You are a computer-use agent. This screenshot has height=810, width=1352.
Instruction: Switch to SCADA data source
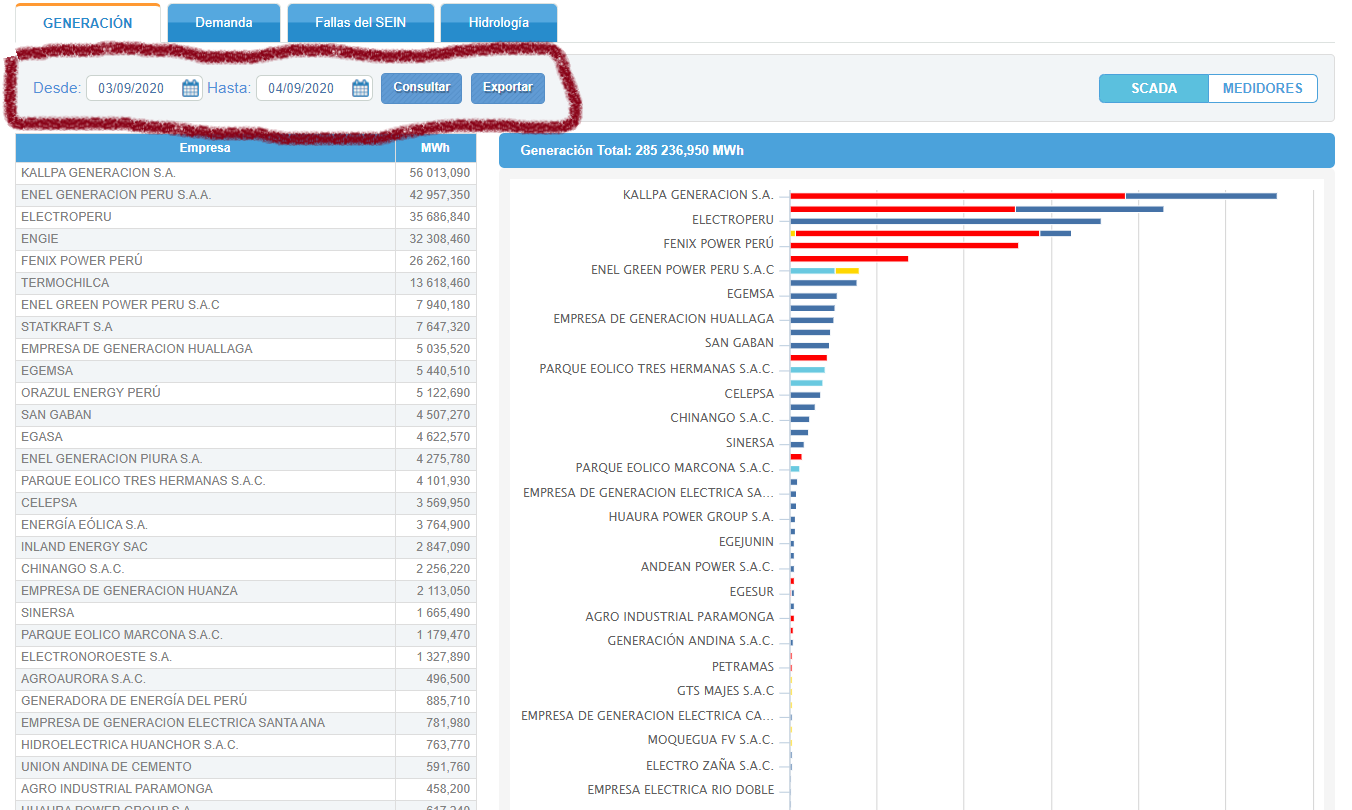point(1153,88)
